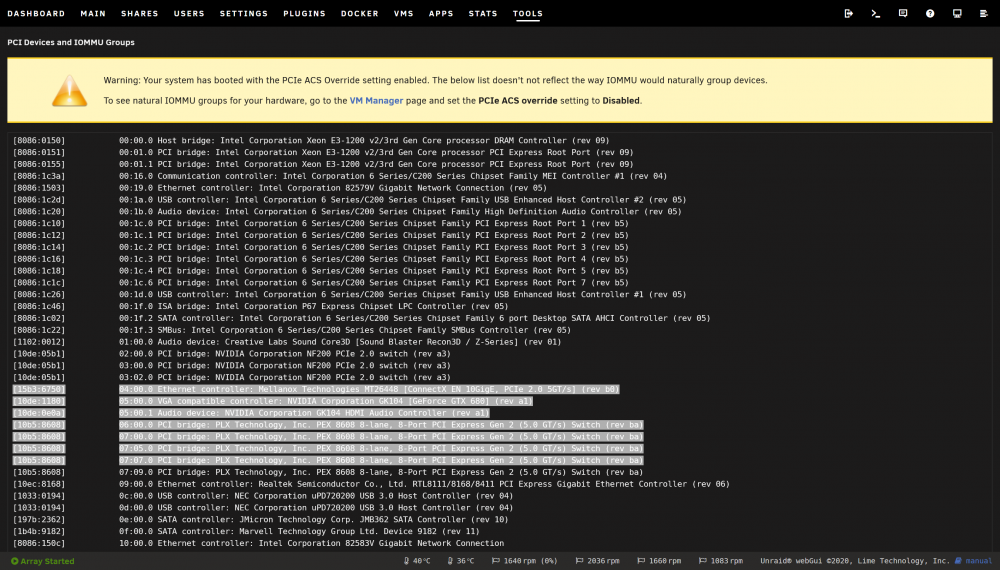Image resolution: width=1000 pixels, height=570 pixels.
Task: Open the manual link in footer
Action: 979,561
